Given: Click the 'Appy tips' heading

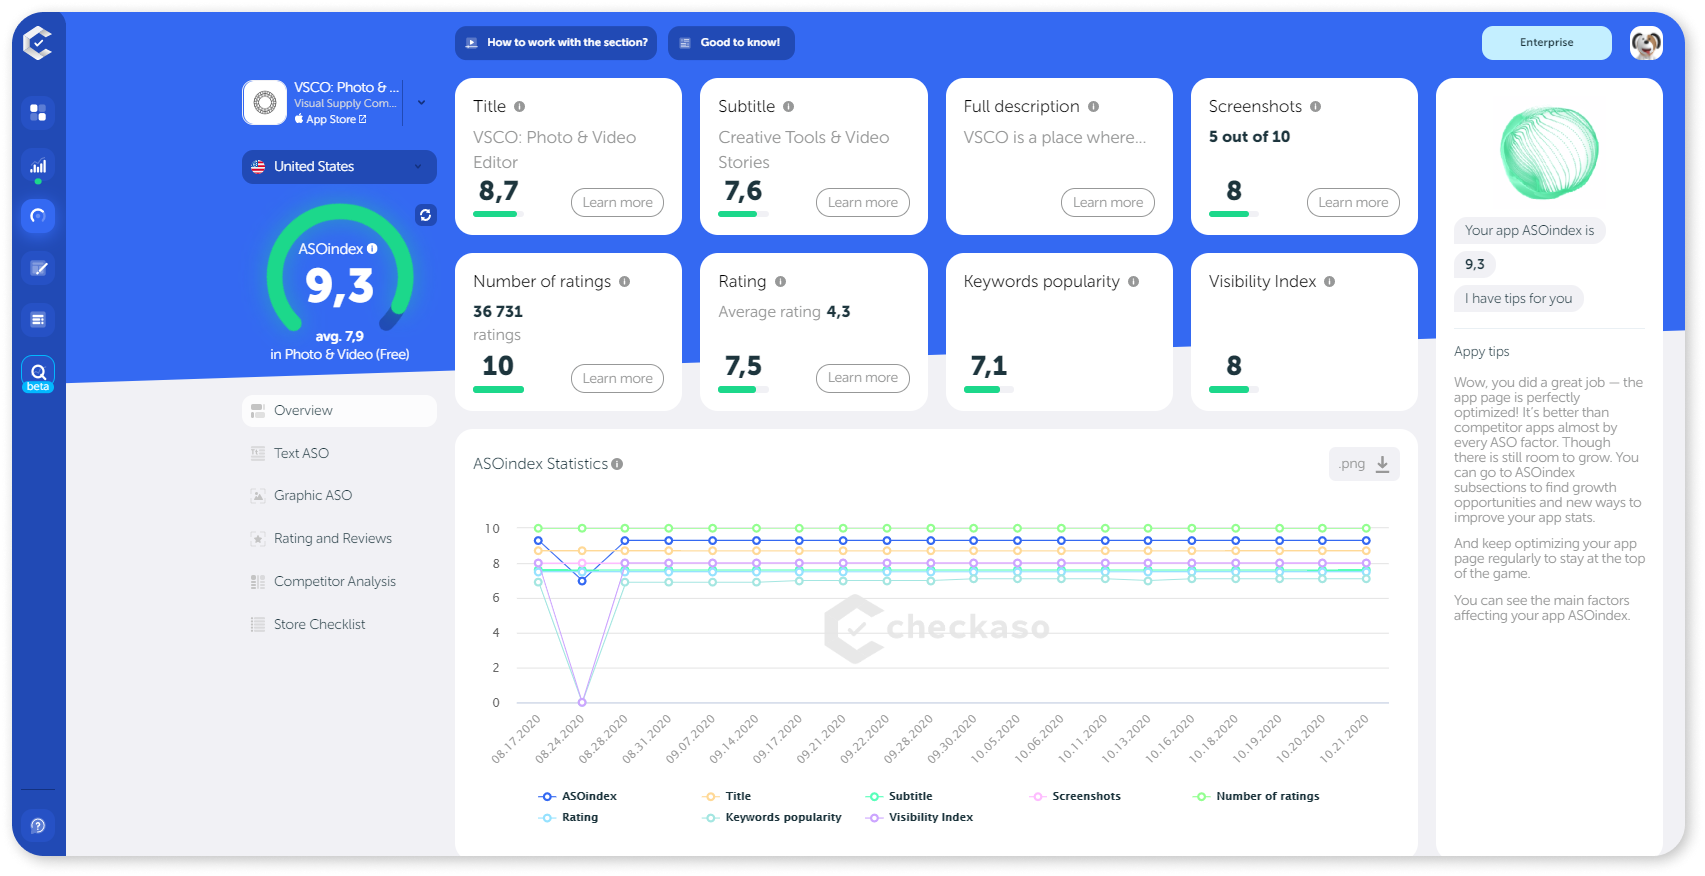Looking at the screenshot, I should [x=1481, y=352].
